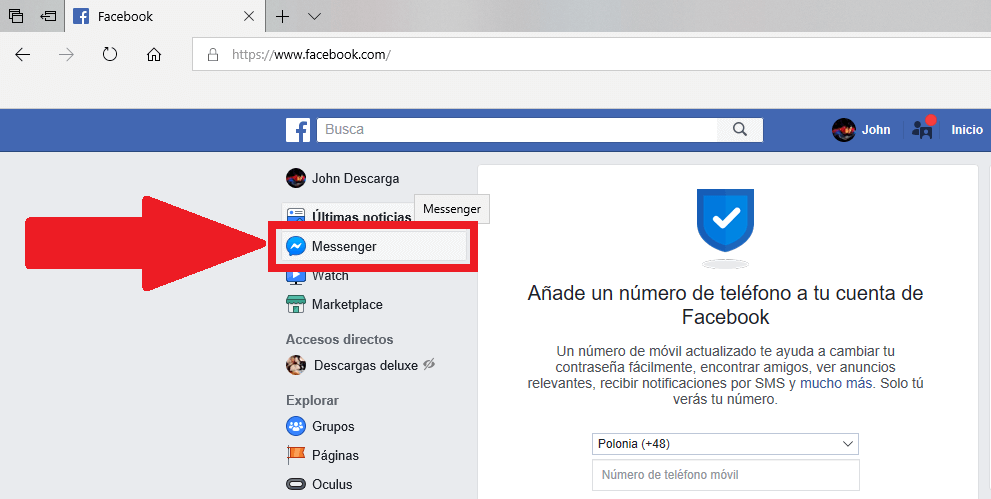
Task: Open John profile from the header
Action: tap(861, 129)
